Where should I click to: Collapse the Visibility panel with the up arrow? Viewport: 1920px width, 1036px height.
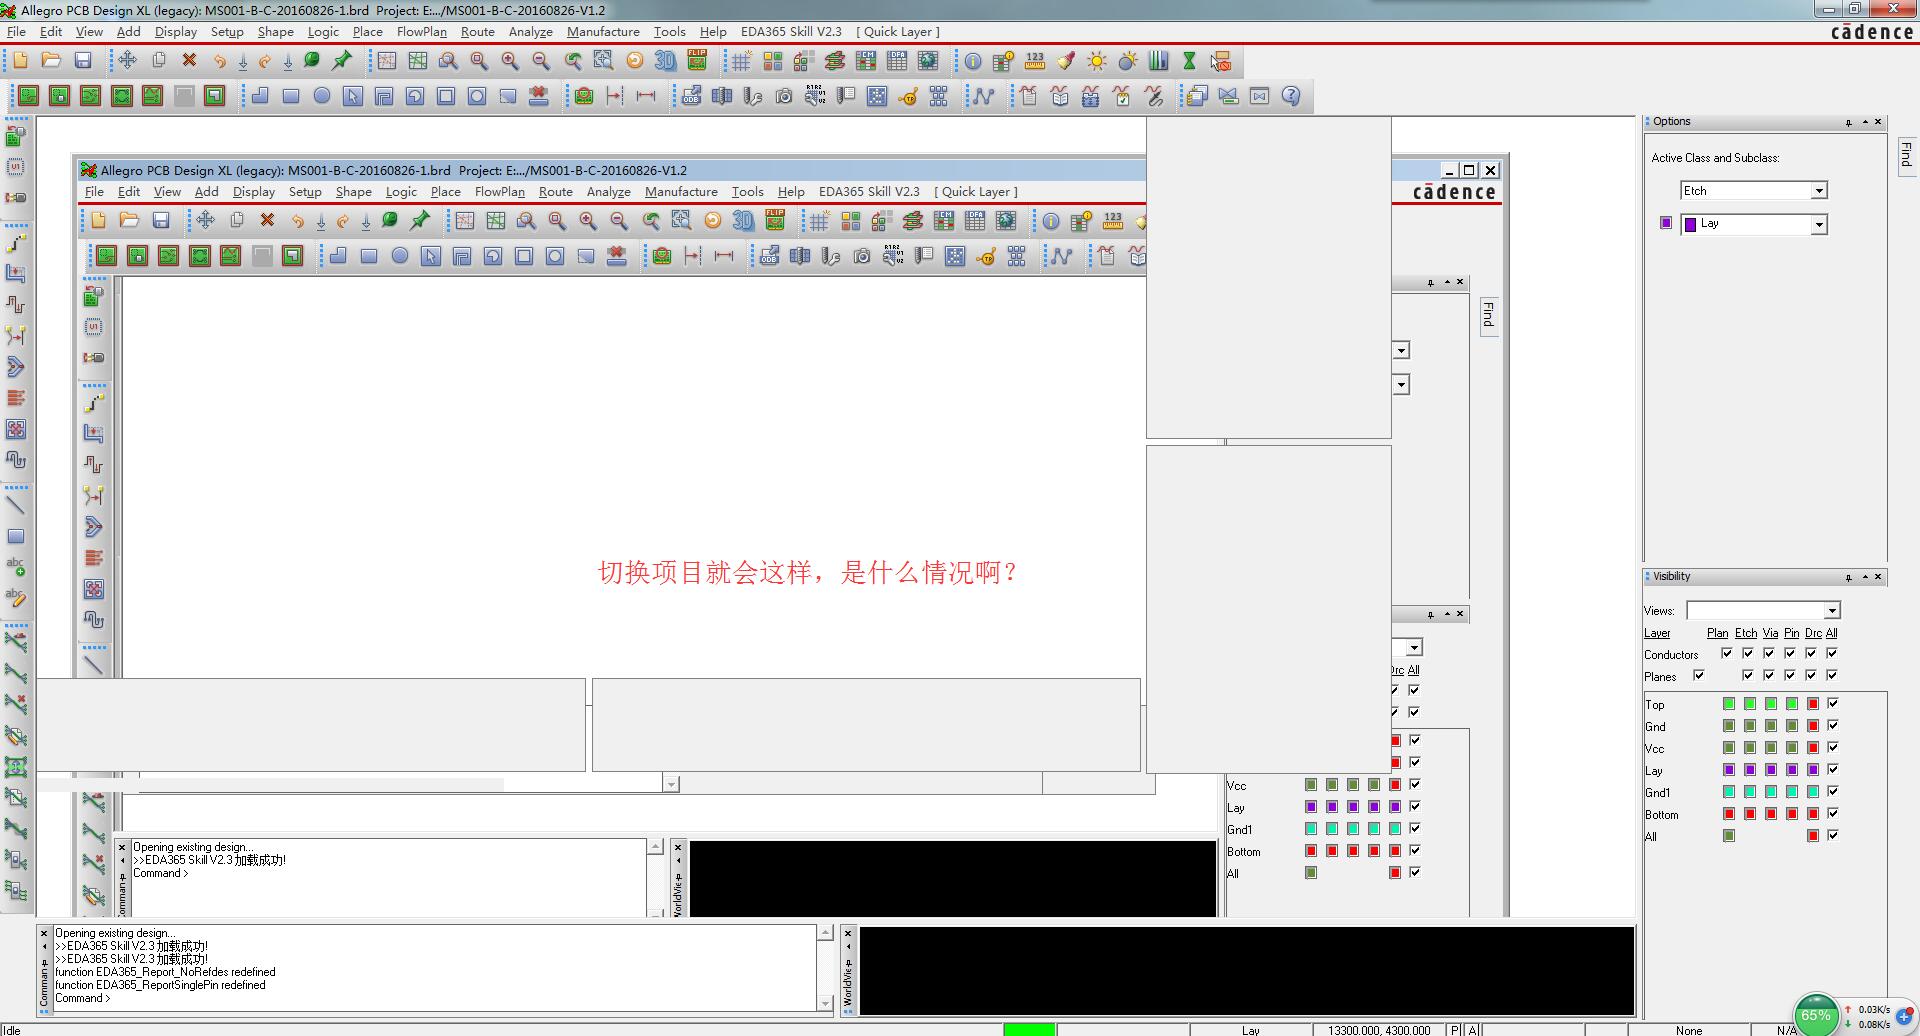coord(1864,577)
